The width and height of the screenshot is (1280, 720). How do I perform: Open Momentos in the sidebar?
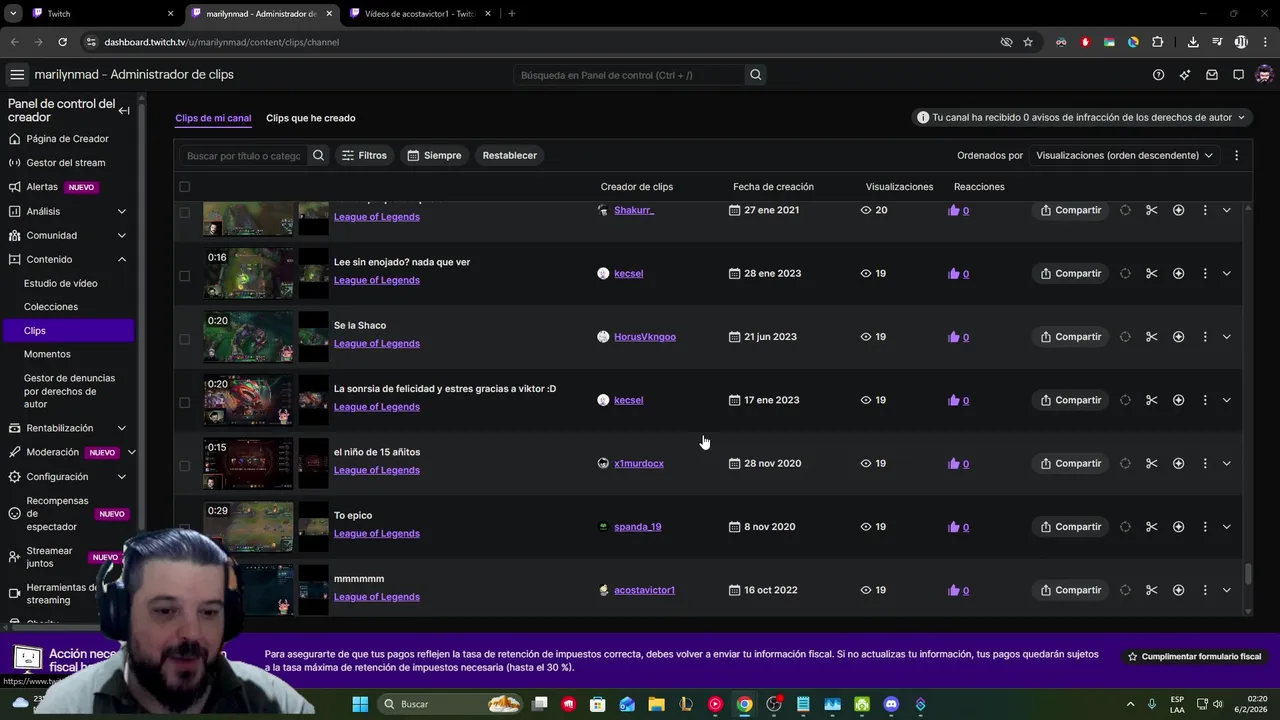click(47, 354)
